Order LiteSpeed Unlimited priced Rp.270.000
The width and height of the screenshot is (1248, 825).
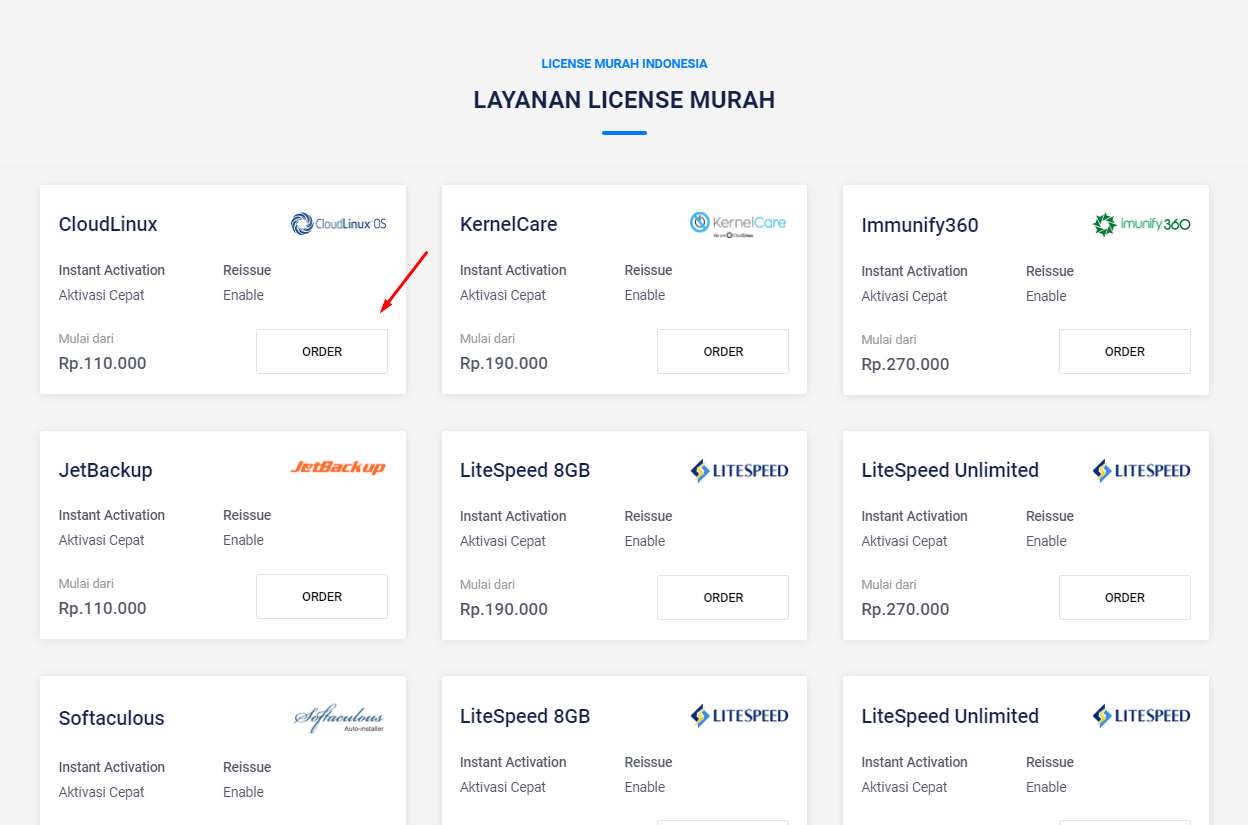[x=1124, y=598]
